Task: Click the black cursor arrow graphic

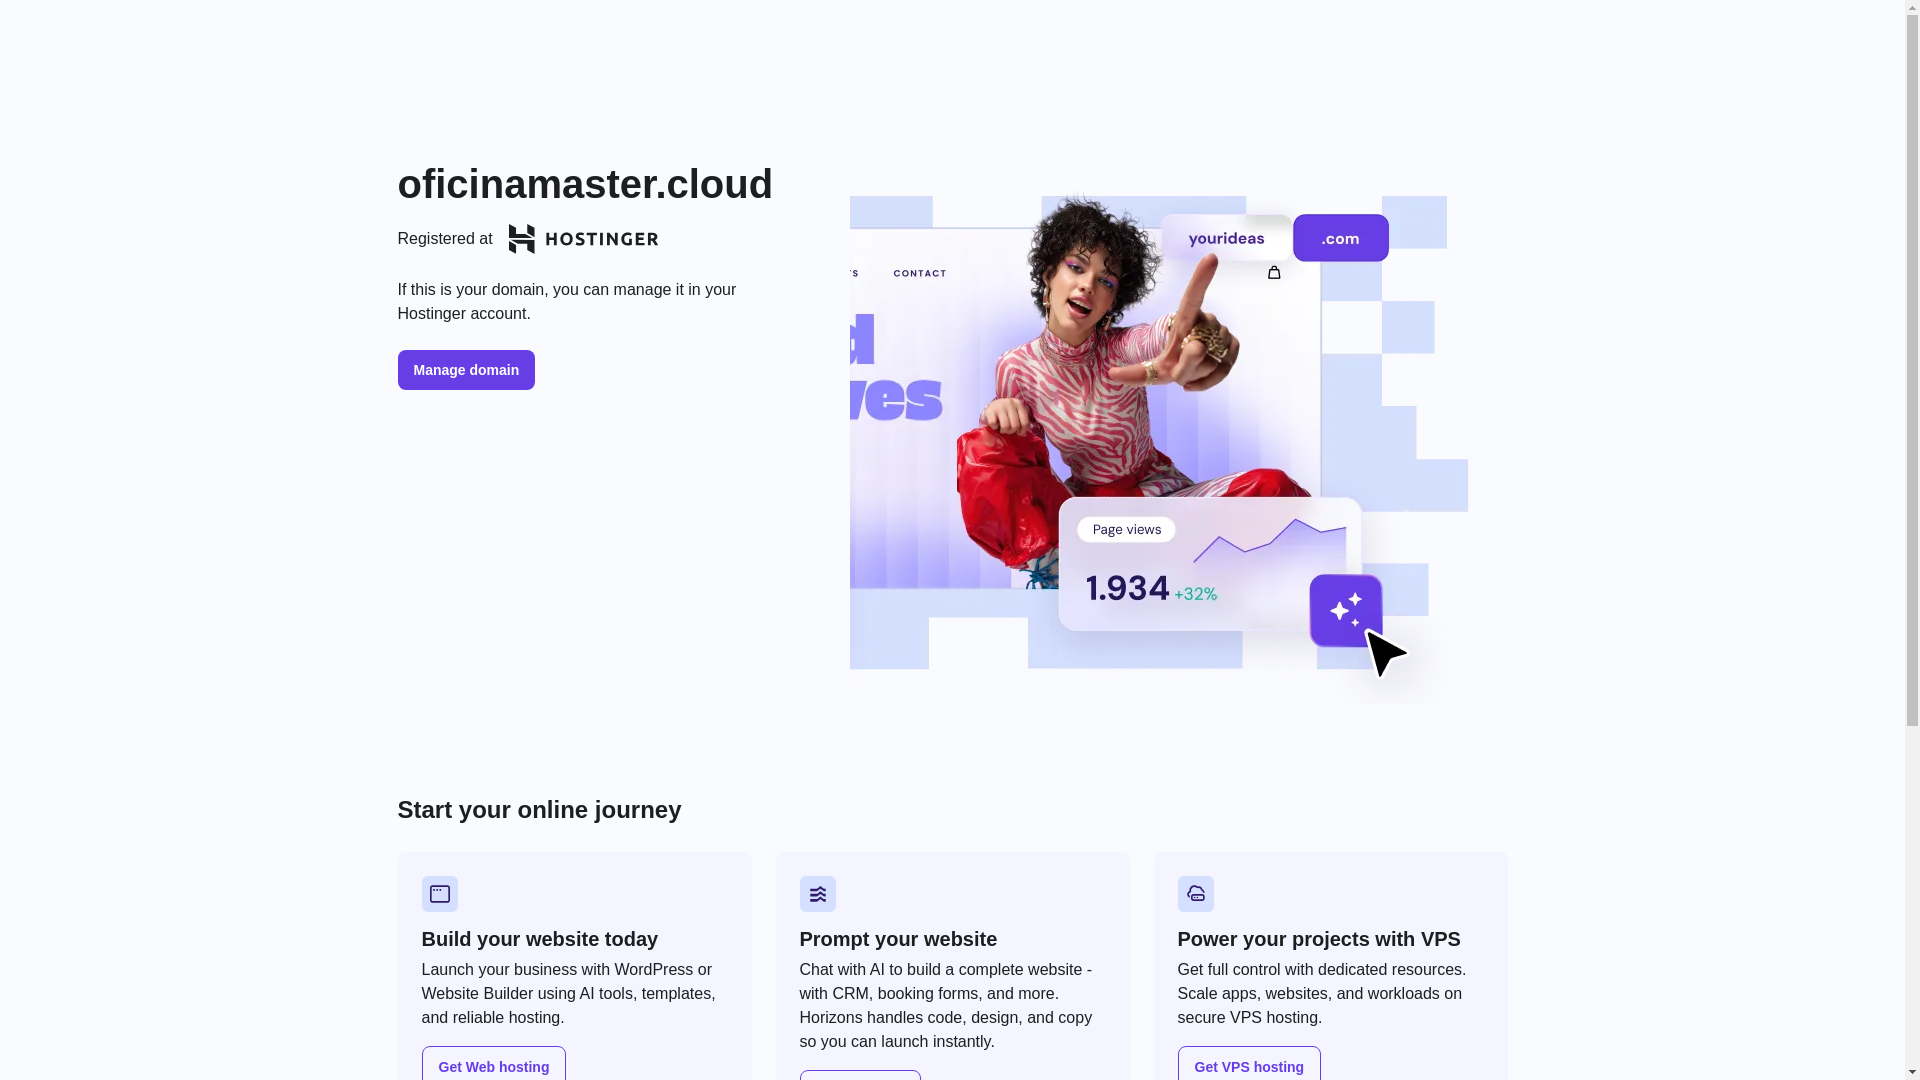Action: click(1385, 653)
